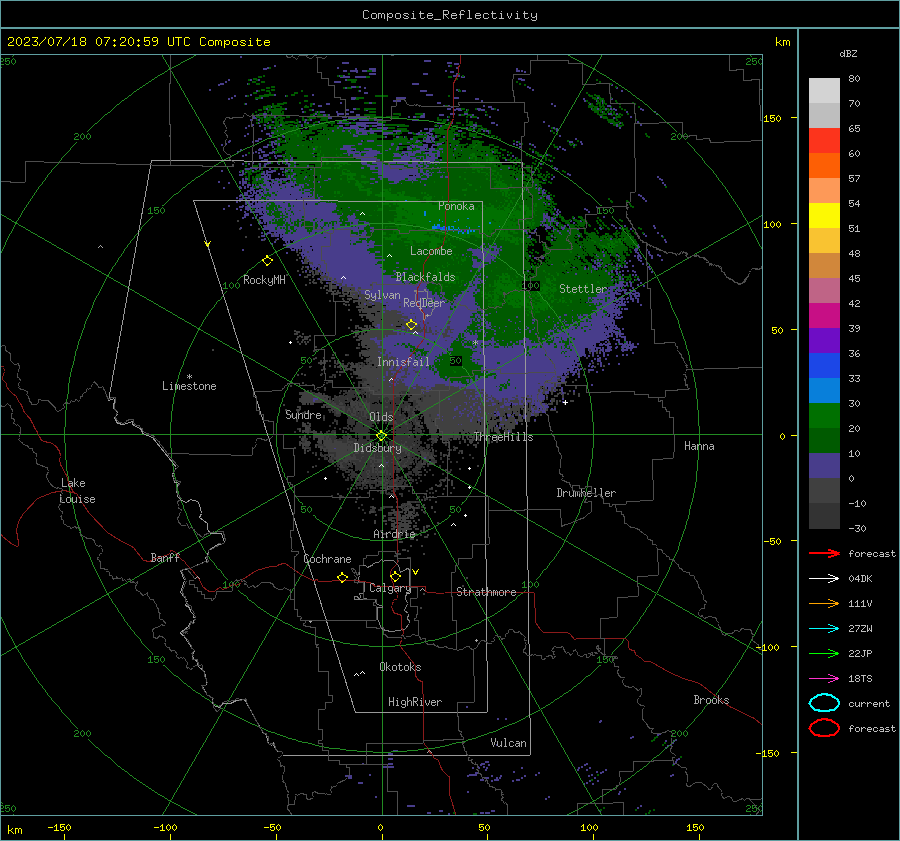This screenshot has width=900, height=841.
Task: Choose the bright yellow 51-54 dBZ swatch
Action: click(824, 215)
